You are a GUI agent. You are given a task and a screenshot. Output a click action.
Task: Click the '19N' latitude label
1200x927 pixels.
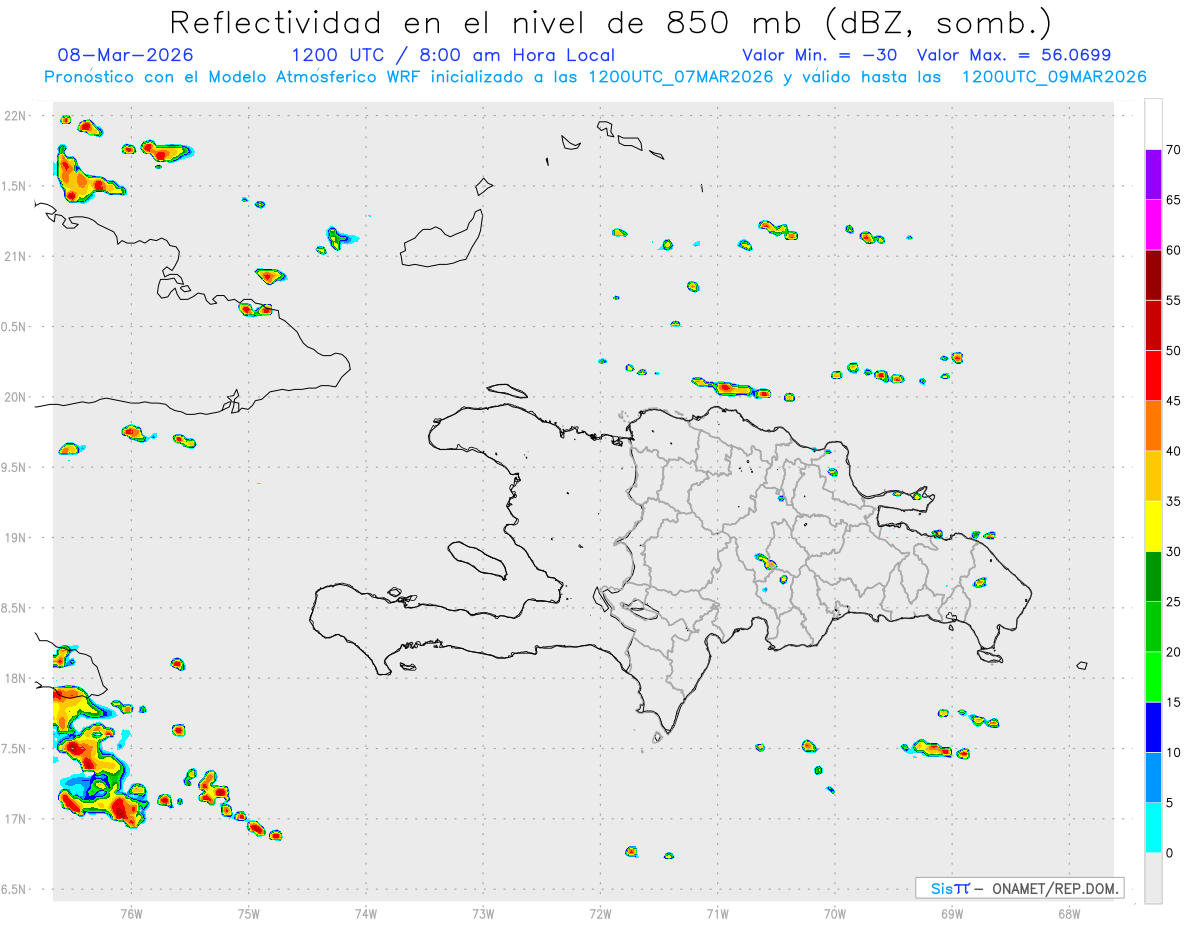point(17,538)
